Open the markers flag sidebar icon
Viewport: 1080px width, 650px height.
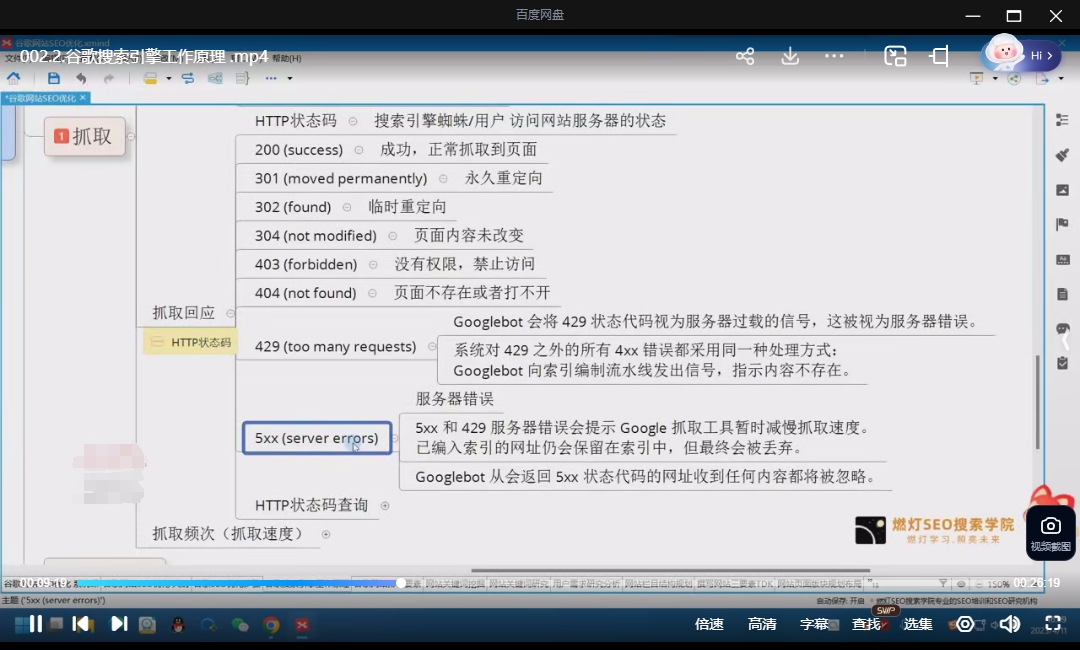(x=1062, y=224)
